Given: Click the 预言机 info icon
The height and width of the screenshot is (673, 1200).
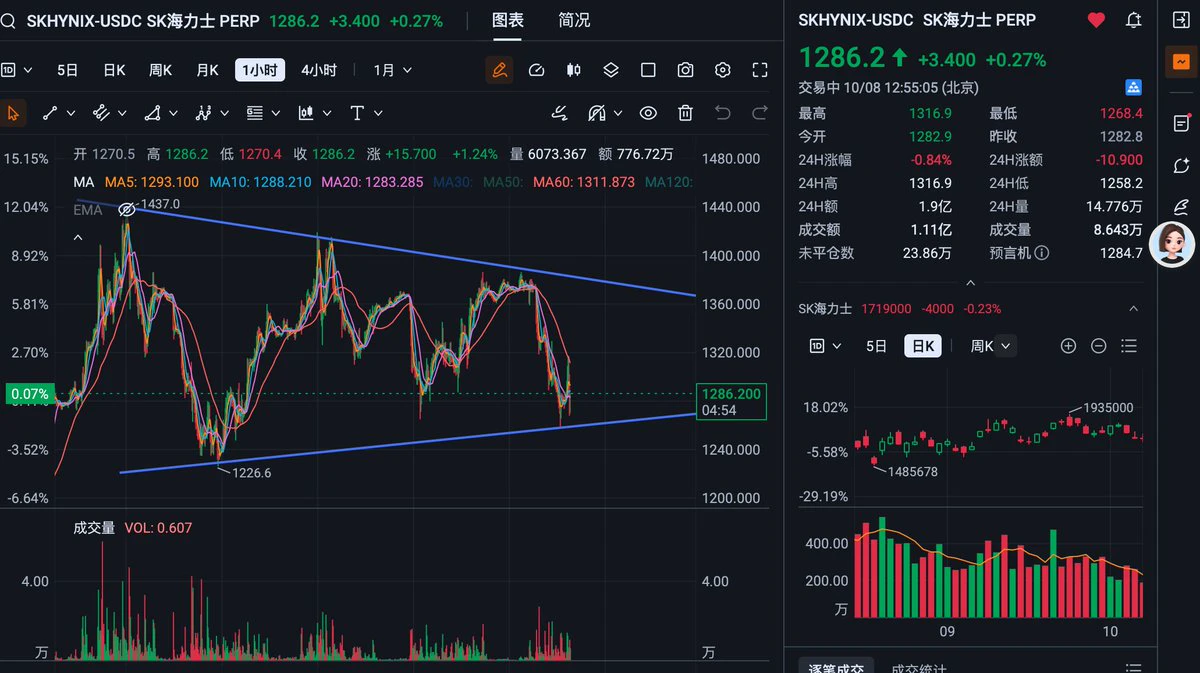Looking at the screenshot, I should (1042, 253).
